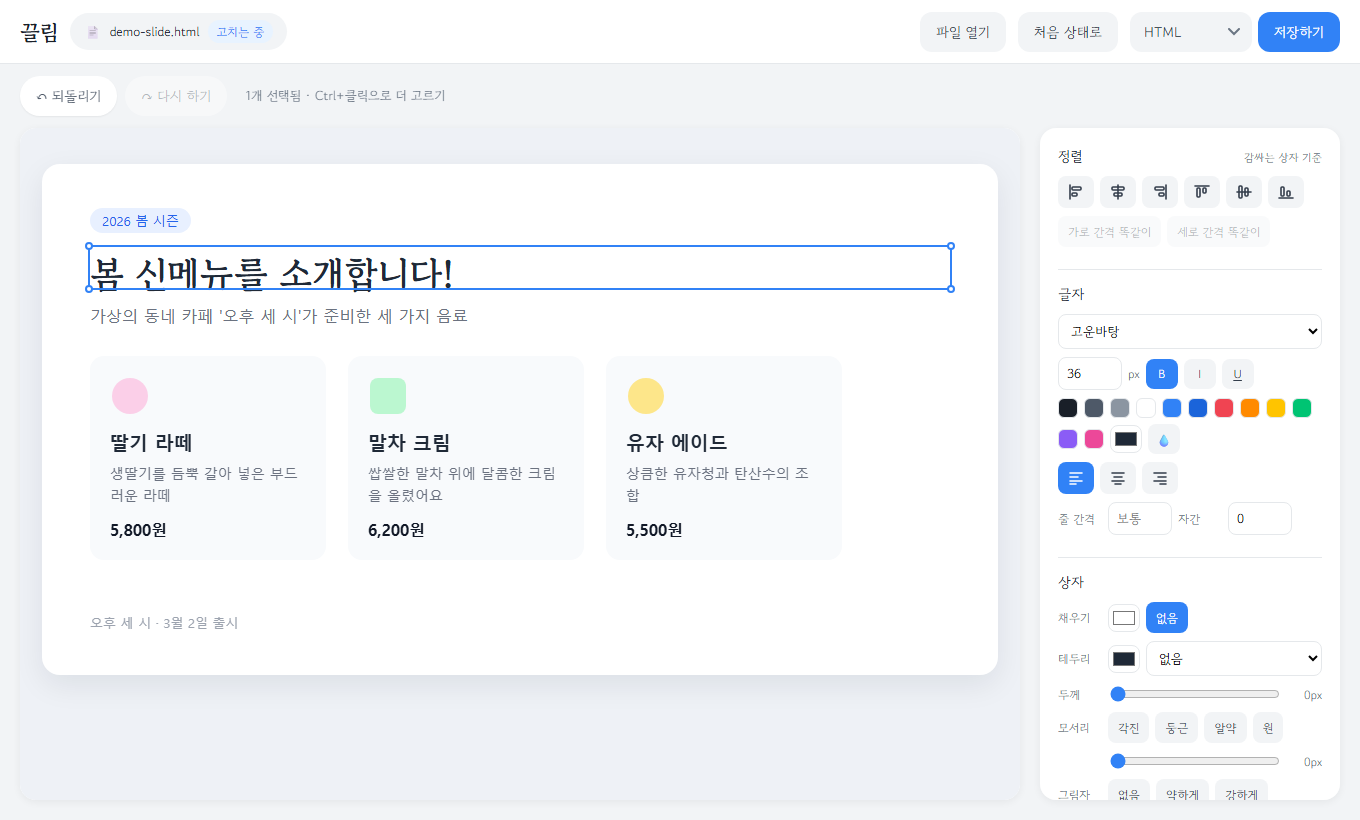Align selection to the right edge
This screenshot has height=820, width=1360.
(x=1160, y=192)
